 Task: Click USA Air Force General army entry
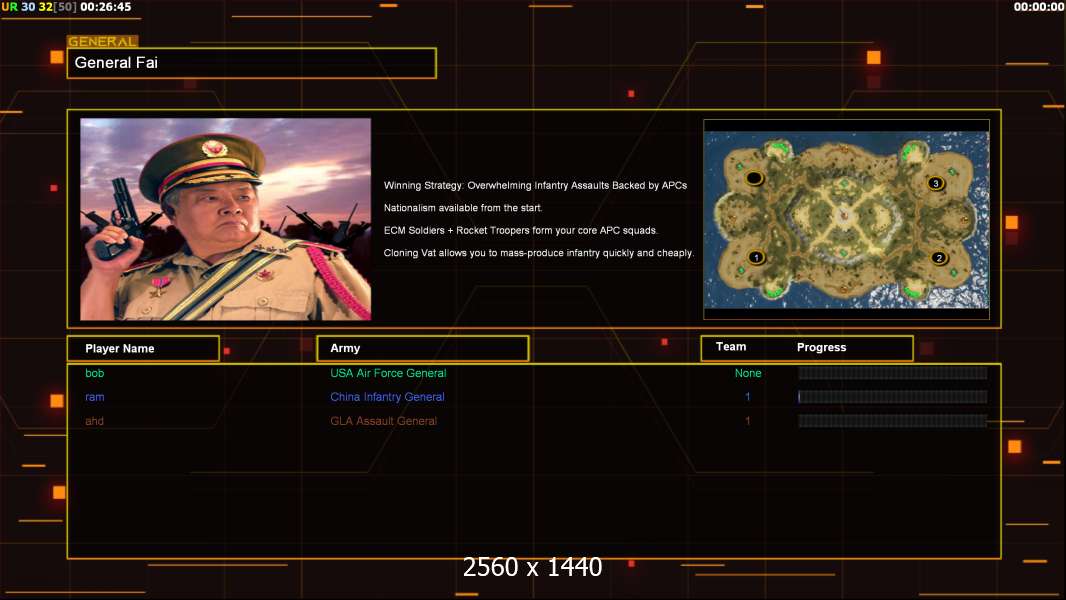tap(388, 373)
